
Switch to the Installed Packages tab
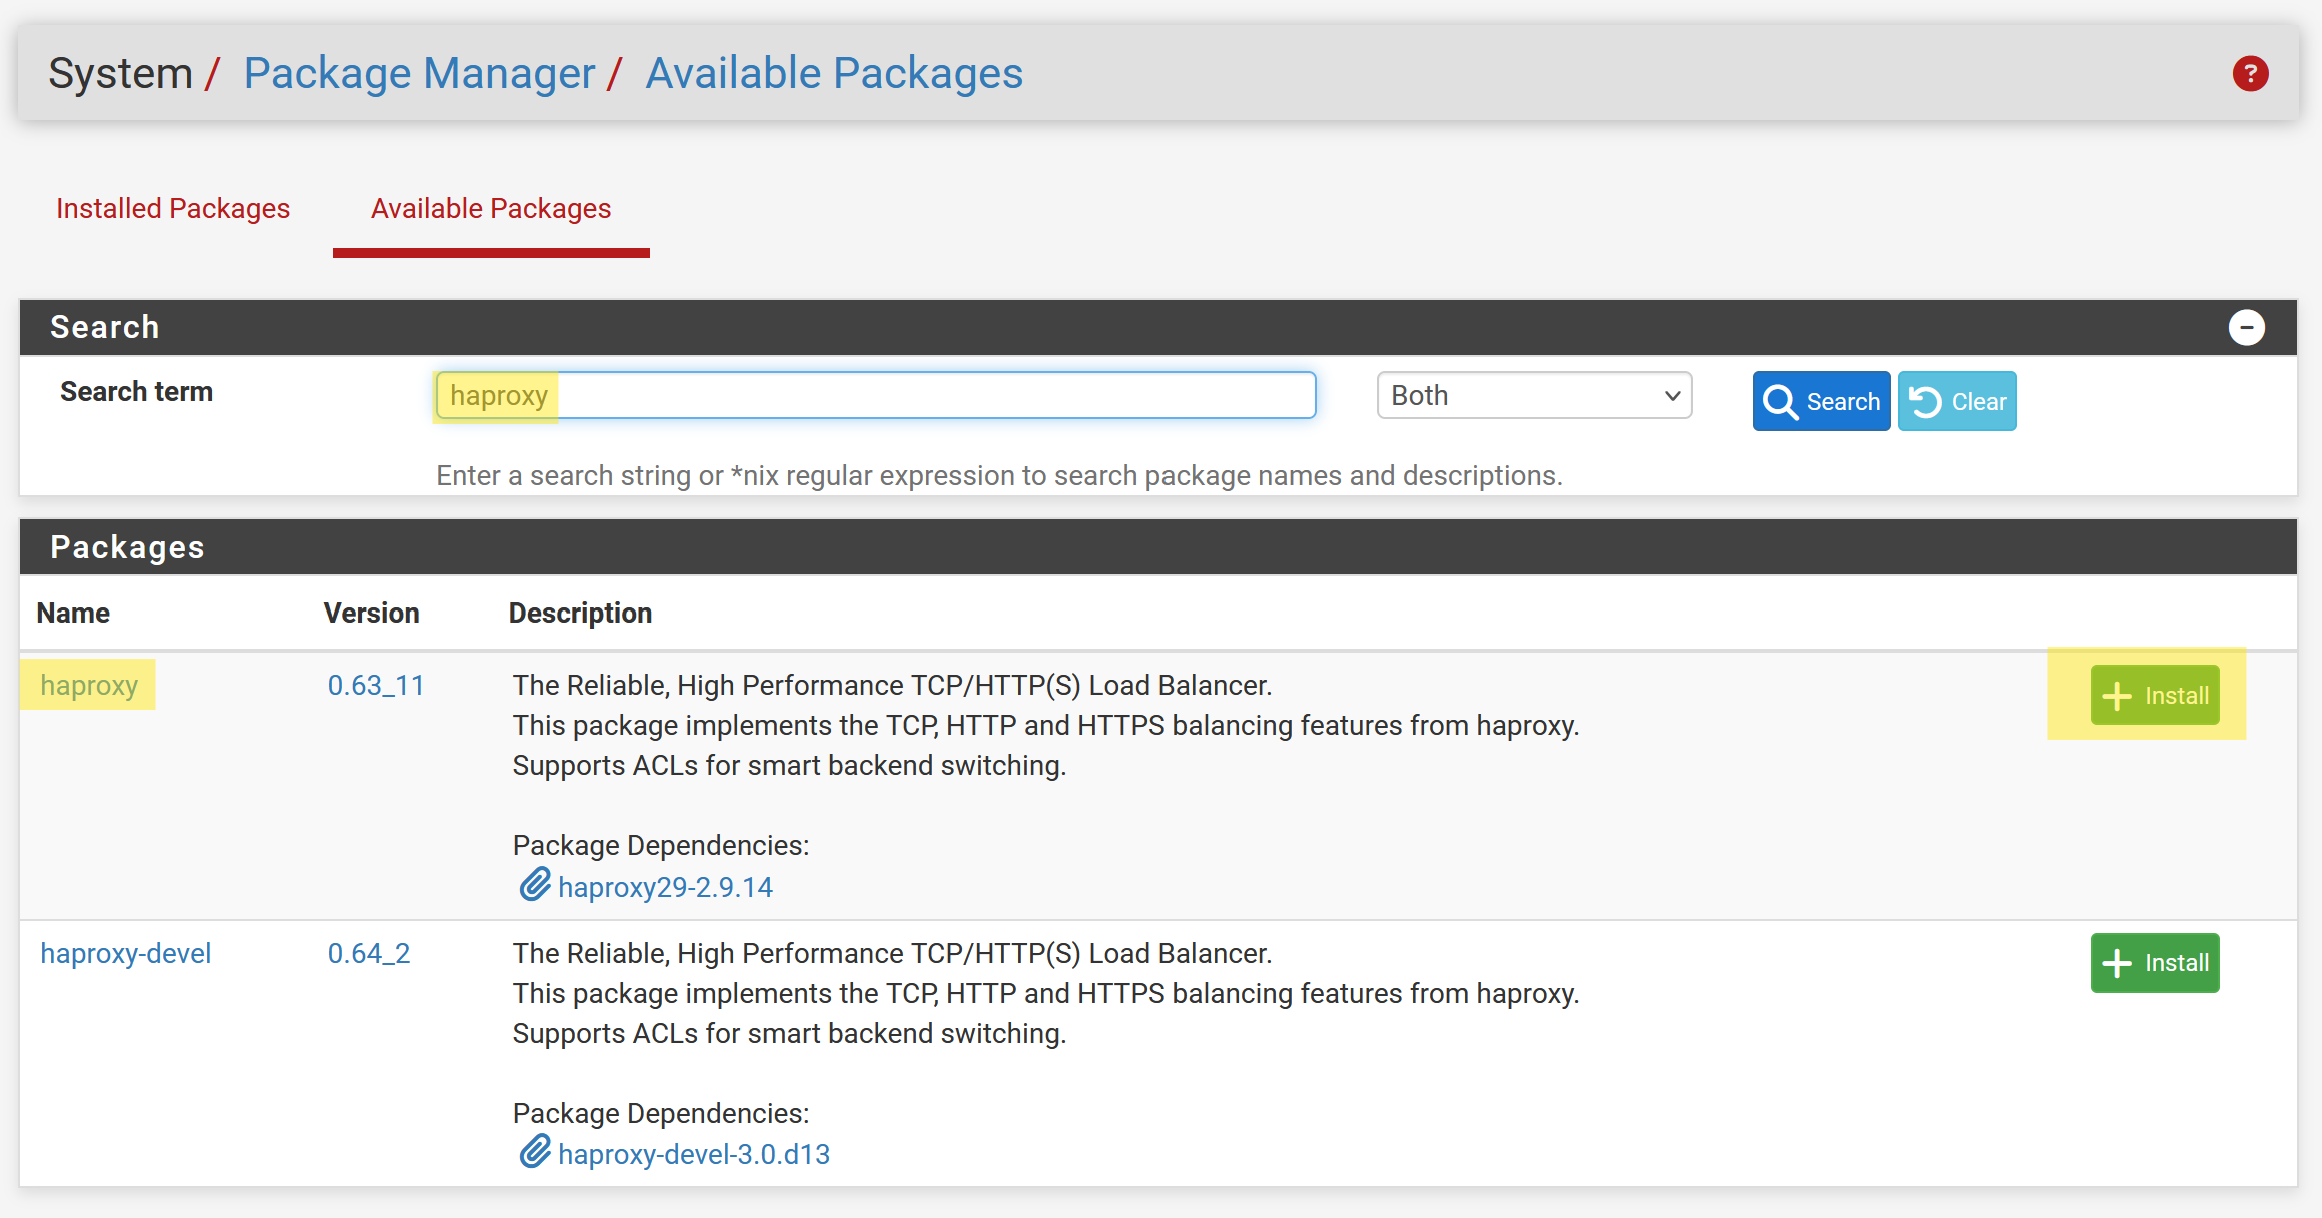(x=173, y=208)
